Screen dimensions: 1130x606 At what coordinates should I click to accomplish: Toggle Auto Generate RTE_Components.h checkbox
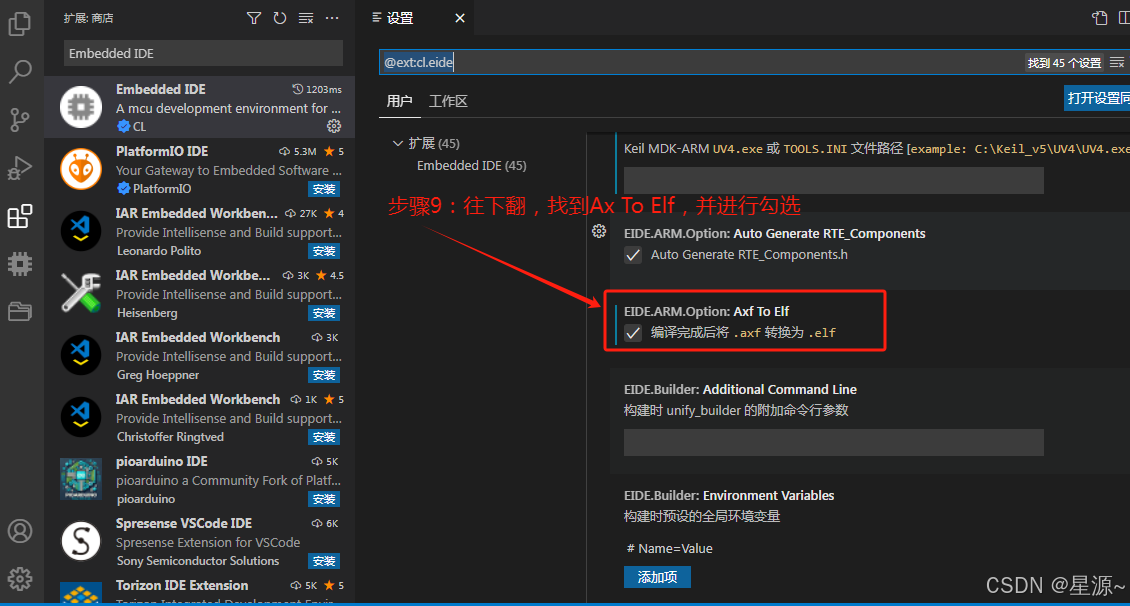(633, 255)
